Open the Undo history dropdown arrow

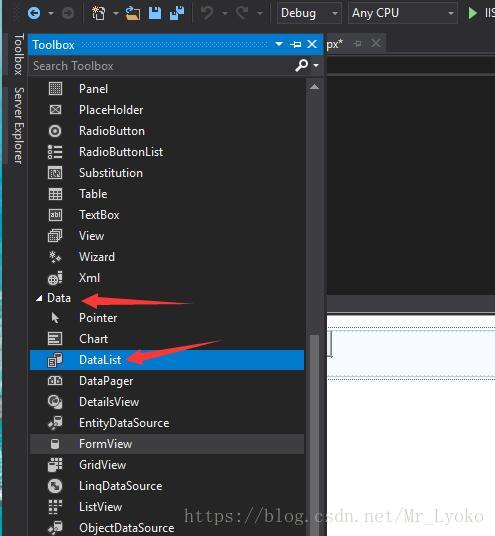pos(225,13)
